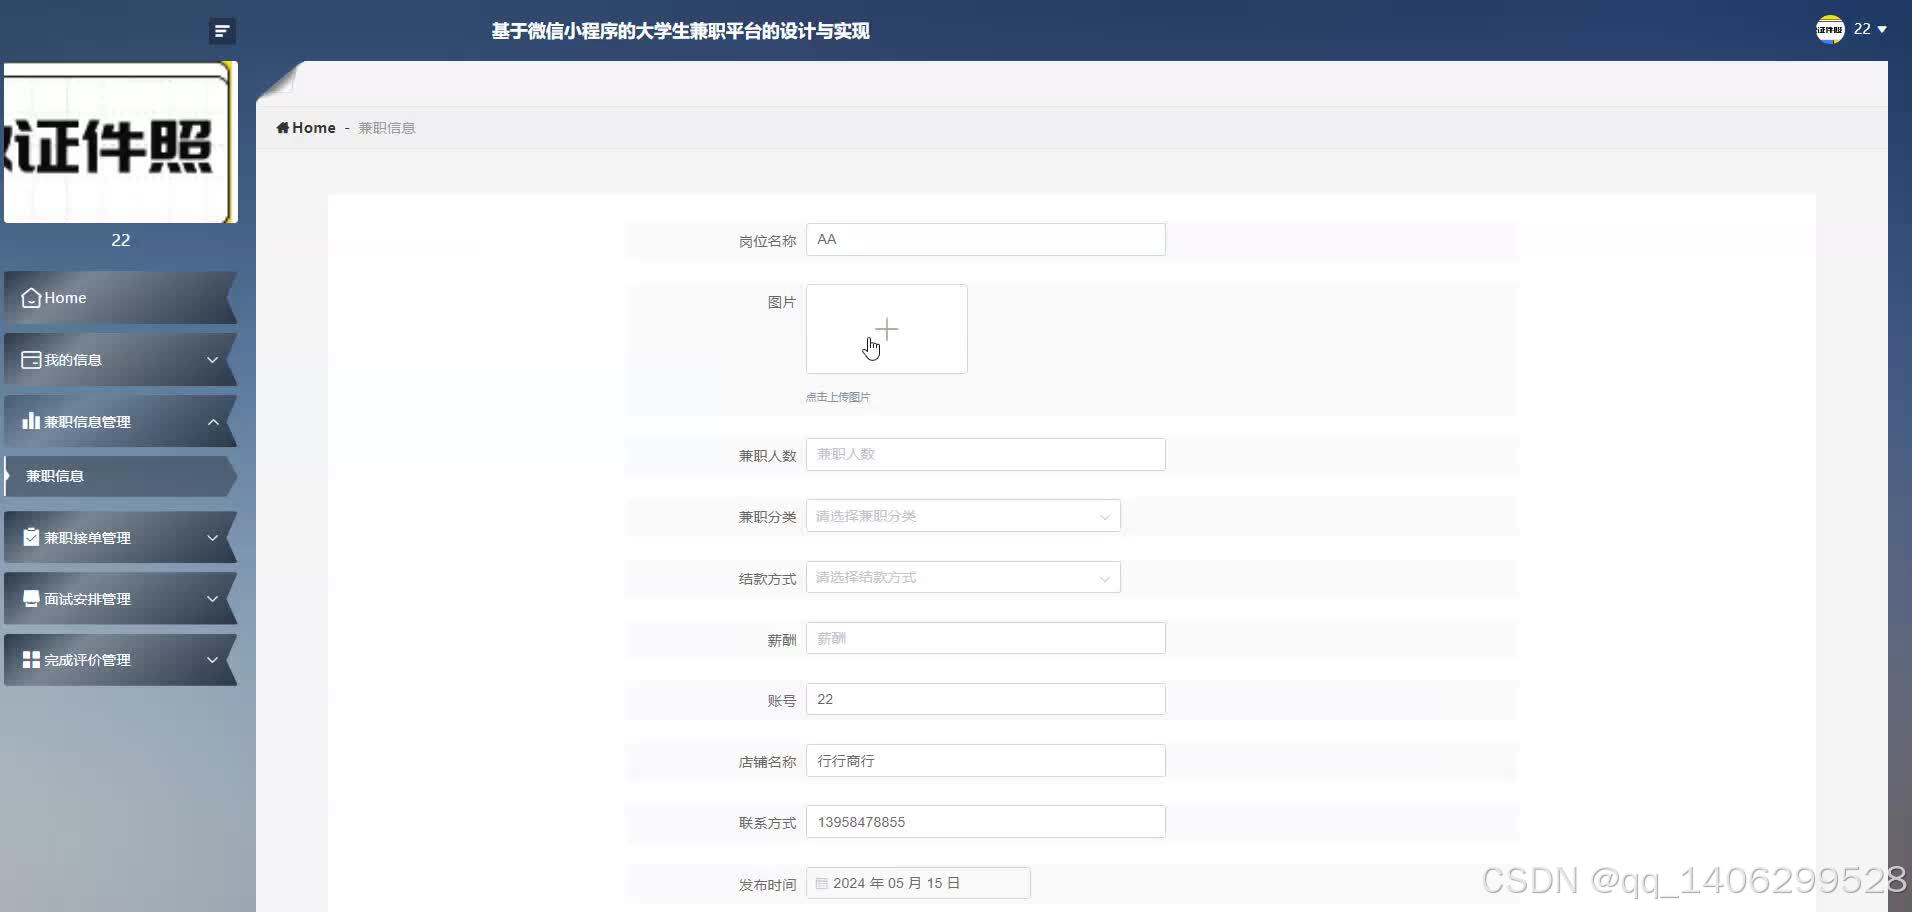Expand the 面试安排管理 chevron
The image size is (1912, 912).
pos(212,599)
